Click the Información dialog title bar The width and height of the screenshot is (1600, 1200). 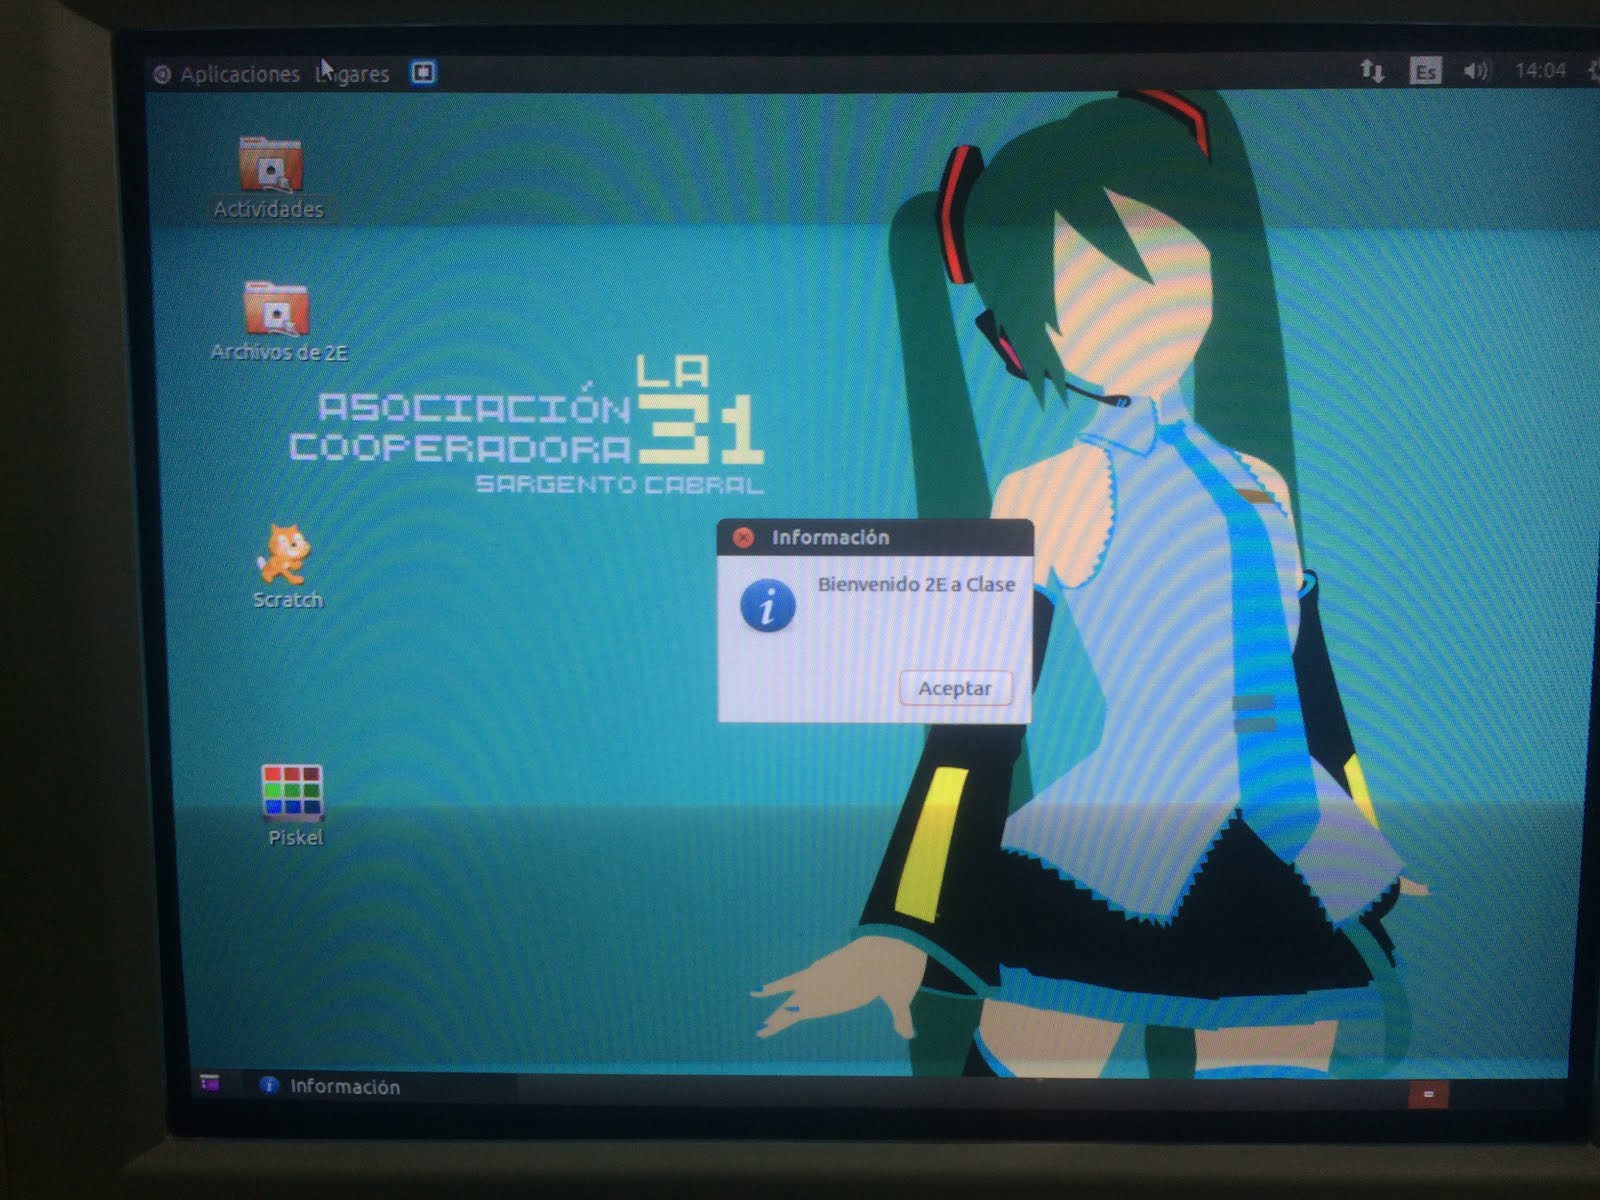[x=875, y=538]
